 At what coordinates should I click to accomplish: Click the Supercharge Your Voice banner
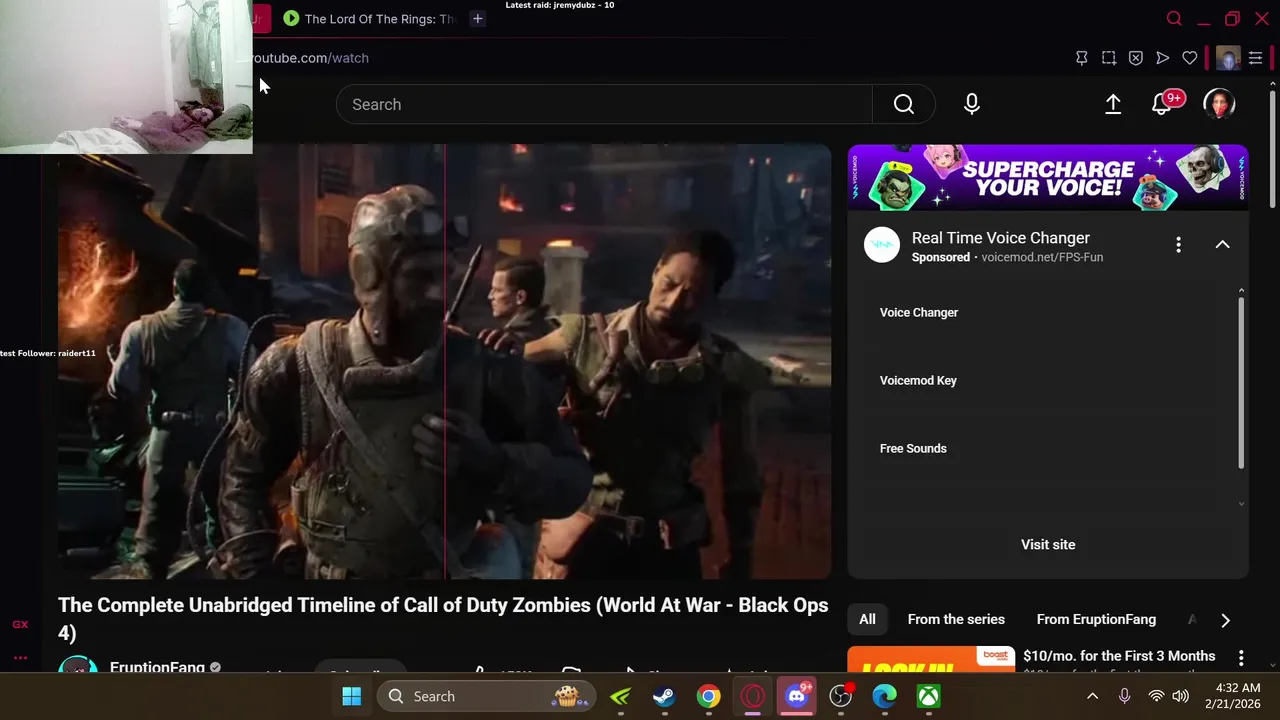pos(1048,177)
